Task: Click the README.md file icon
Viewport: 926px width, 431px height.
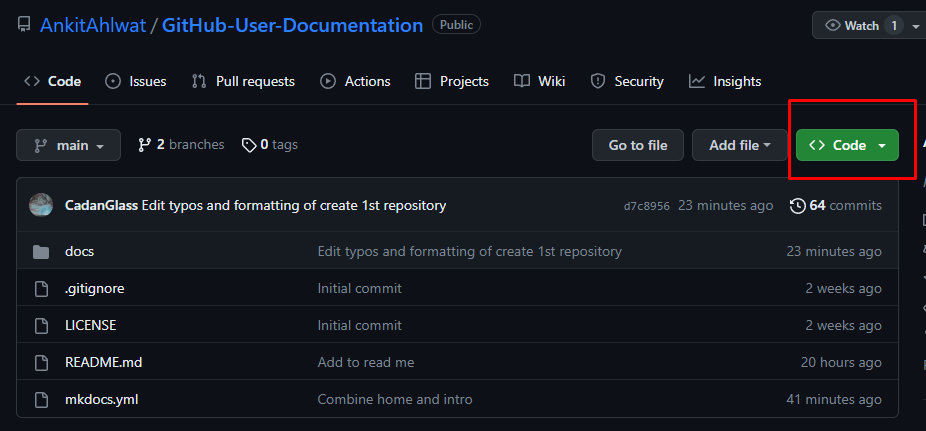Action: [x=41, y=363]
